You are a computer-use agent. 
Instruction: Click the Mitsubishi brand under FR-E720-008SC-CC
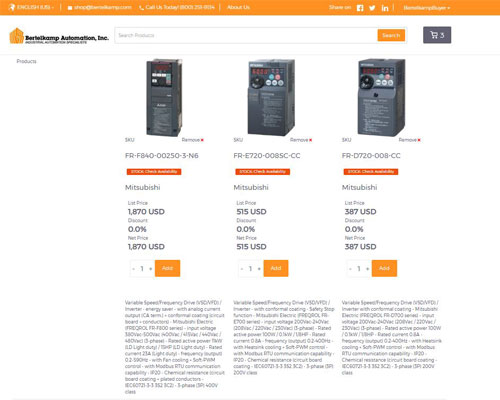click(x=251, y=187)
